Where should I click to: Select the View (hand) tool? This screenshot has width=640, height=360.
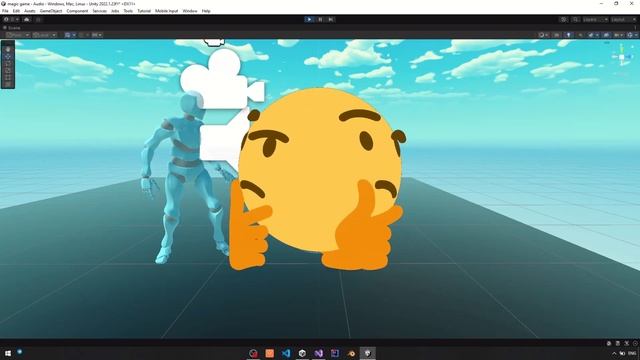(x=8, y=49)
